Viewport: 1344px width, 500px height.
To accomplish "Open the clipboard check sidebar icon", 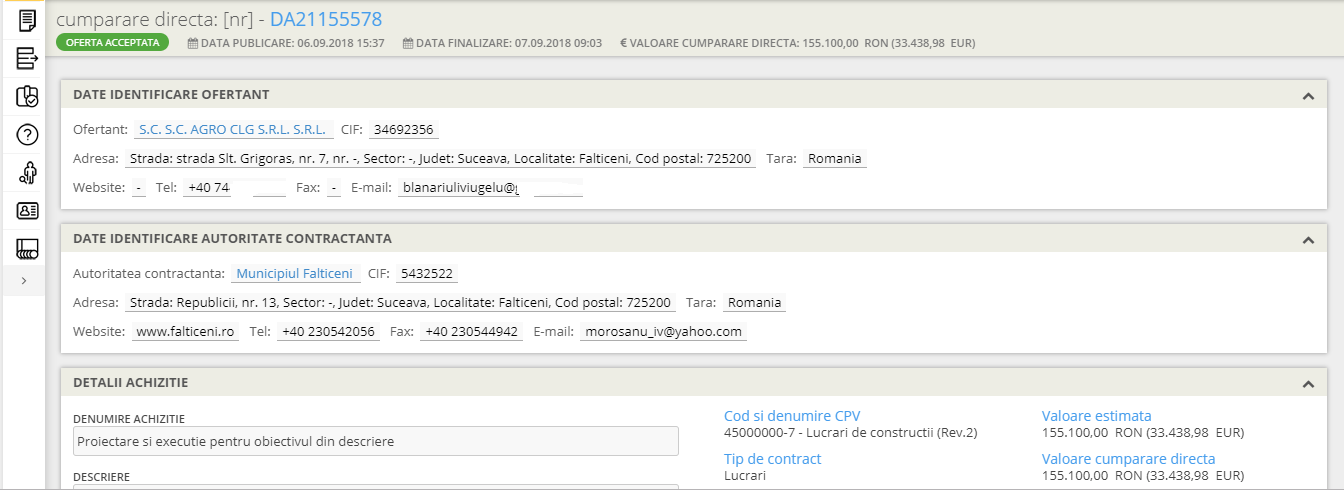I will tap(27, 96).
